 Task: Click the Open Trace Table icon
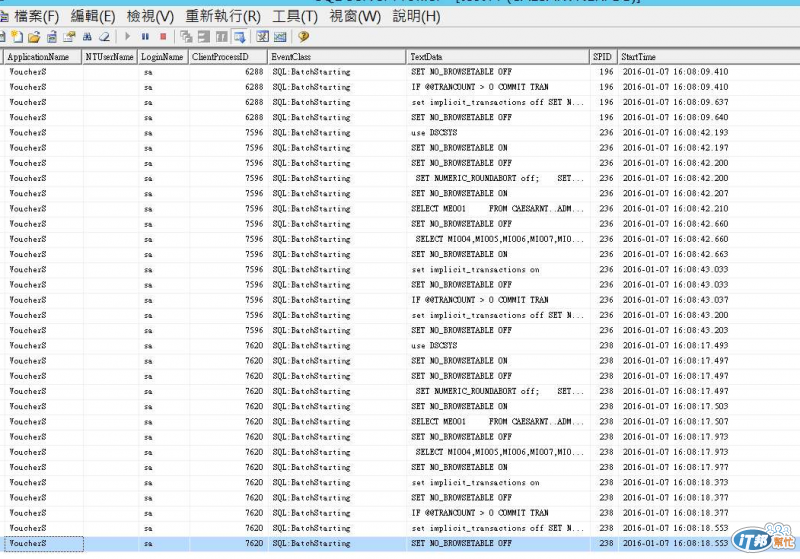(52, 37)
